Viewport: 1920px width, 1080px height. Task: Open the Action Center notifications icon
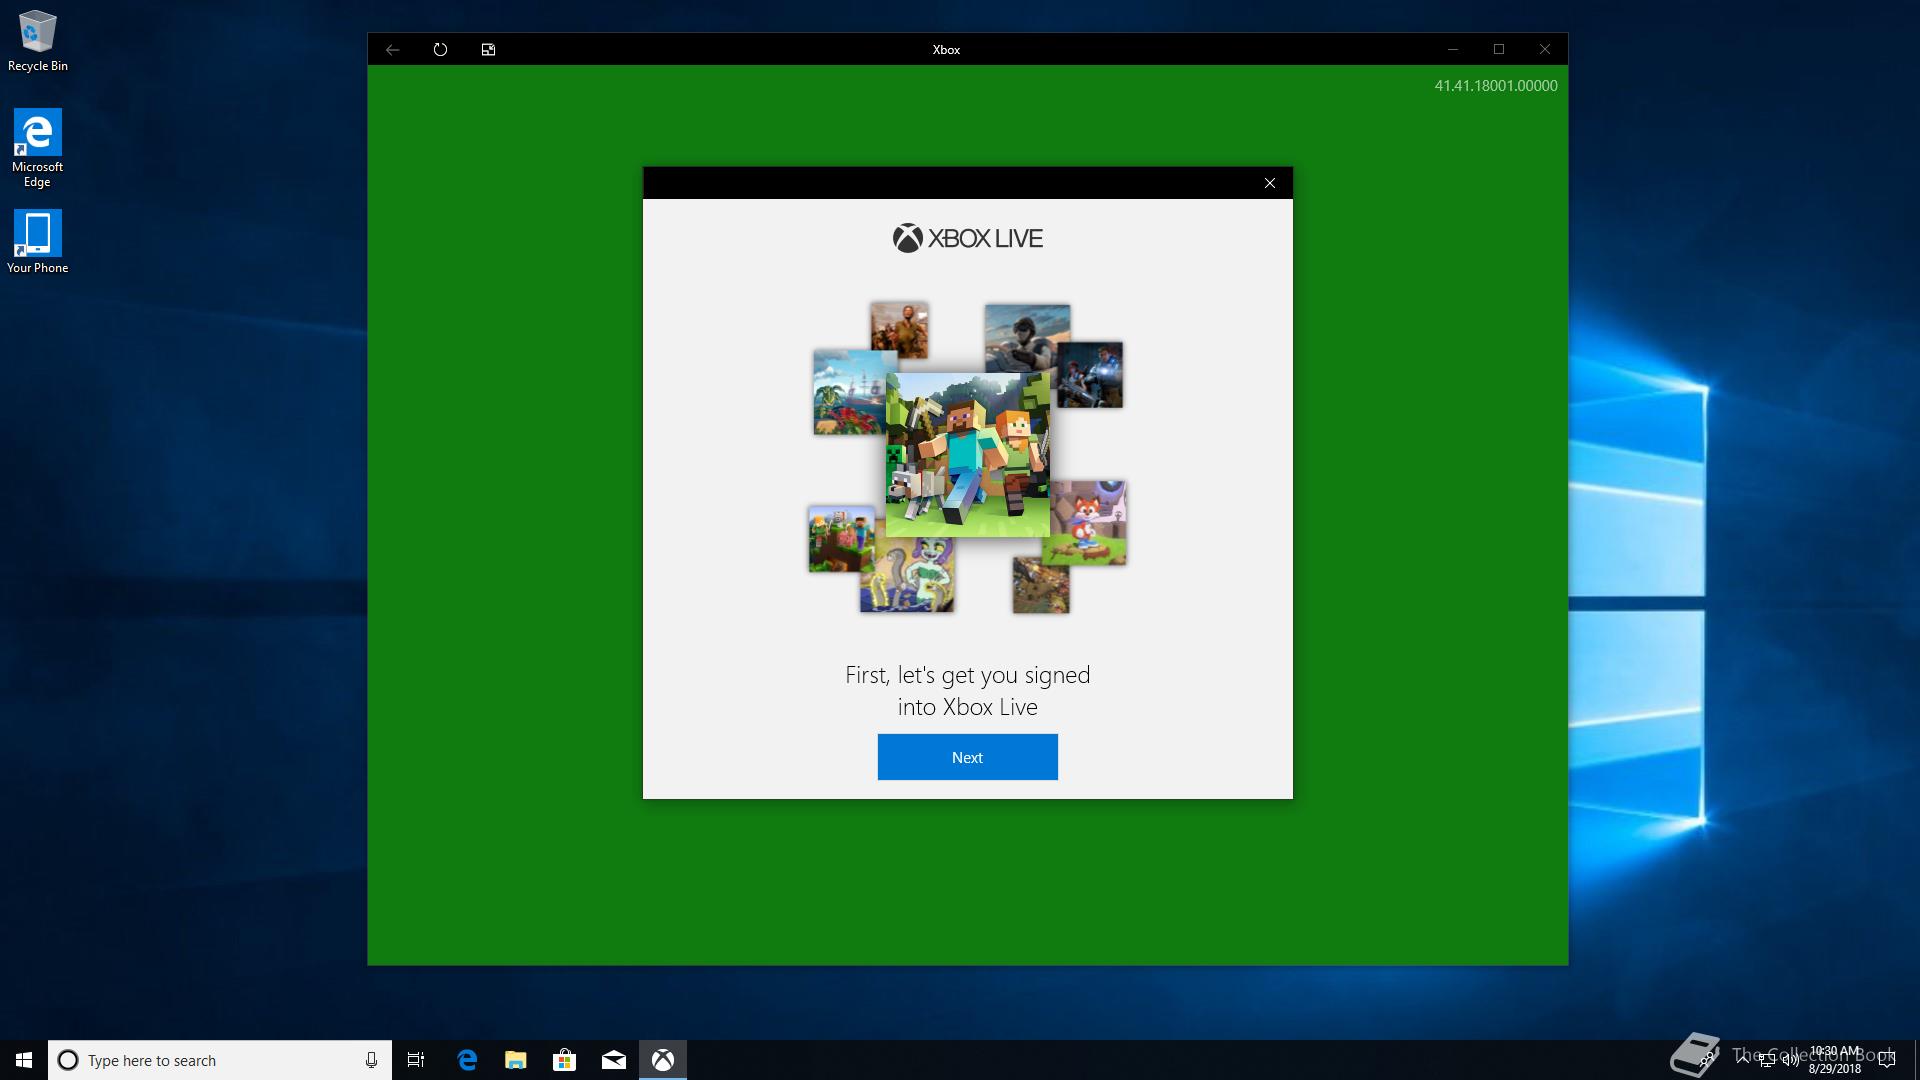pyautogui.click(x=1887, y=1060)
